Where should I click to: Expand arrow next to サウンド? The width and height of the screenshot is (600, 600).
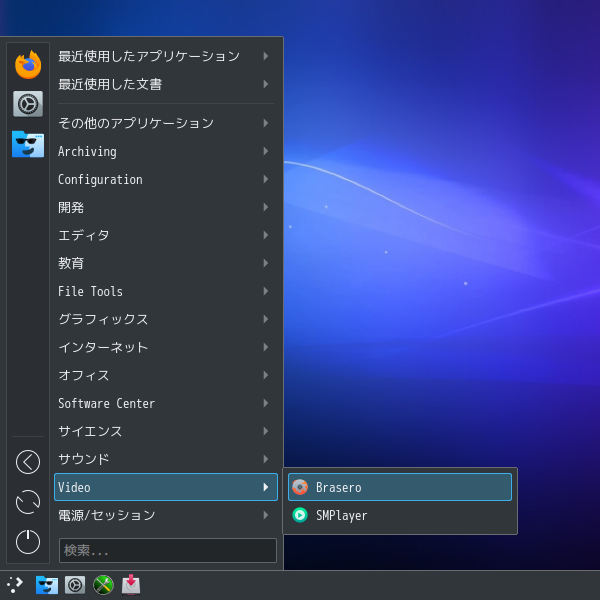(x=266, y=459)
